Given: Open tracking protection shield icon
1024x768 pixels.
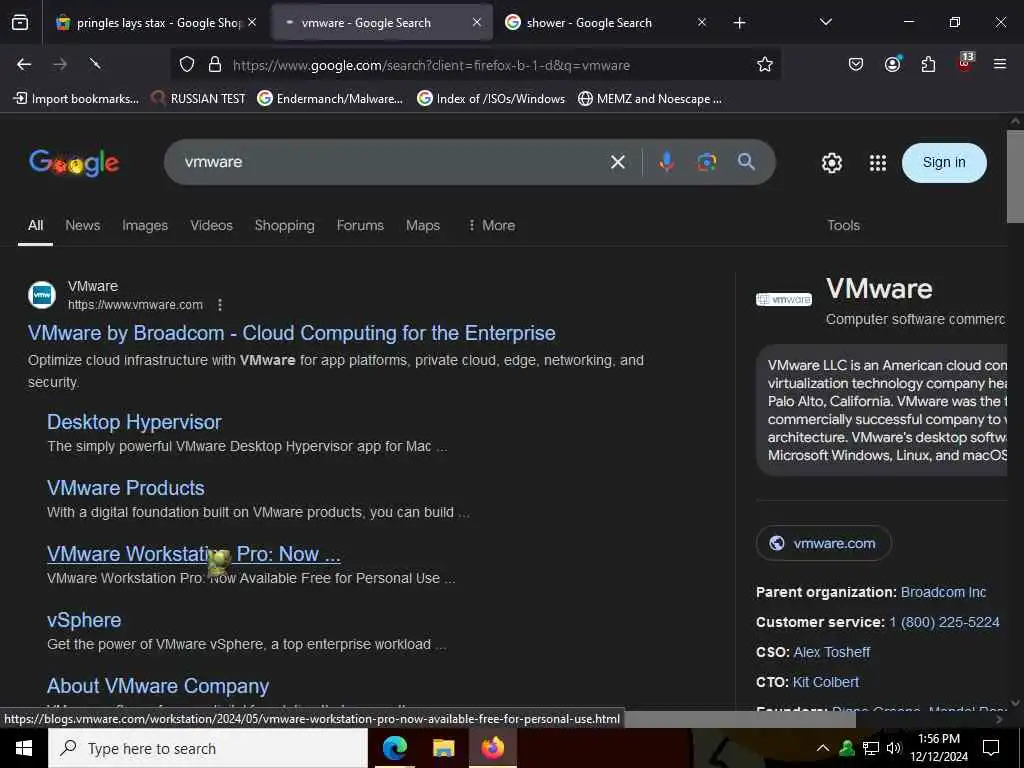Looking at the screenshot, I should tap(187, 65).
